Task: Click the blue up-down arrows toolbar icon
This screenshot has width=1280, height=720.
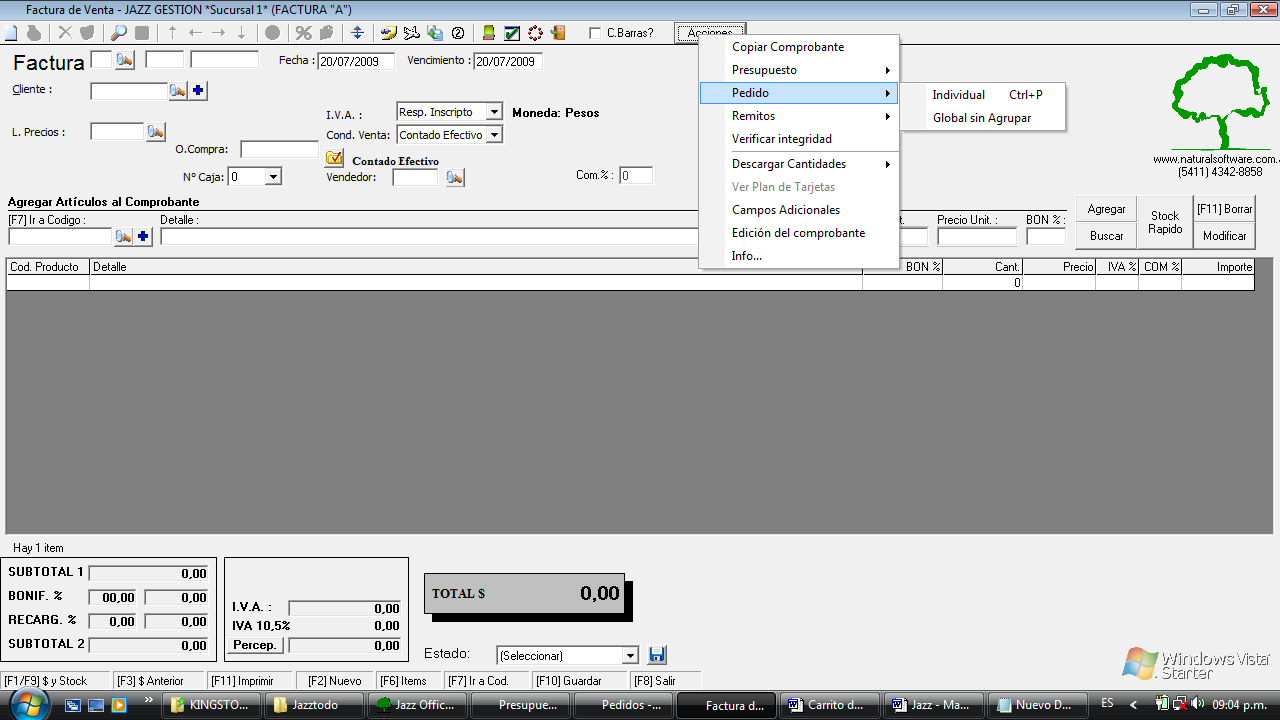Action: coord(357,33)
